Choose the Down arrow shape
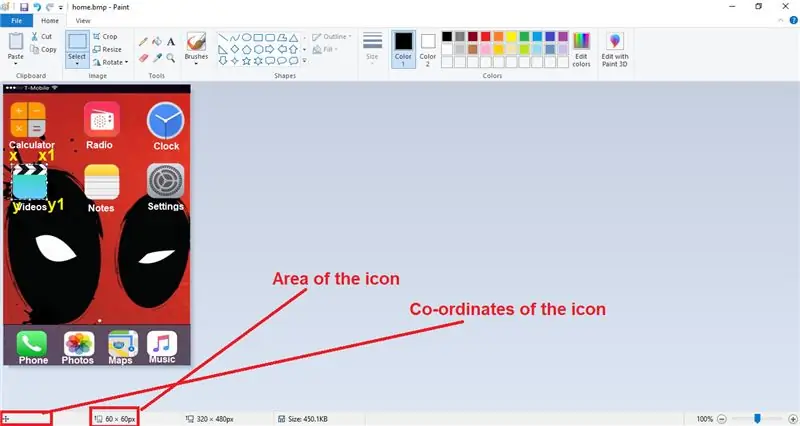Image resolution: width=800 pixels, height=426 pixels. (x=223, y=61)
